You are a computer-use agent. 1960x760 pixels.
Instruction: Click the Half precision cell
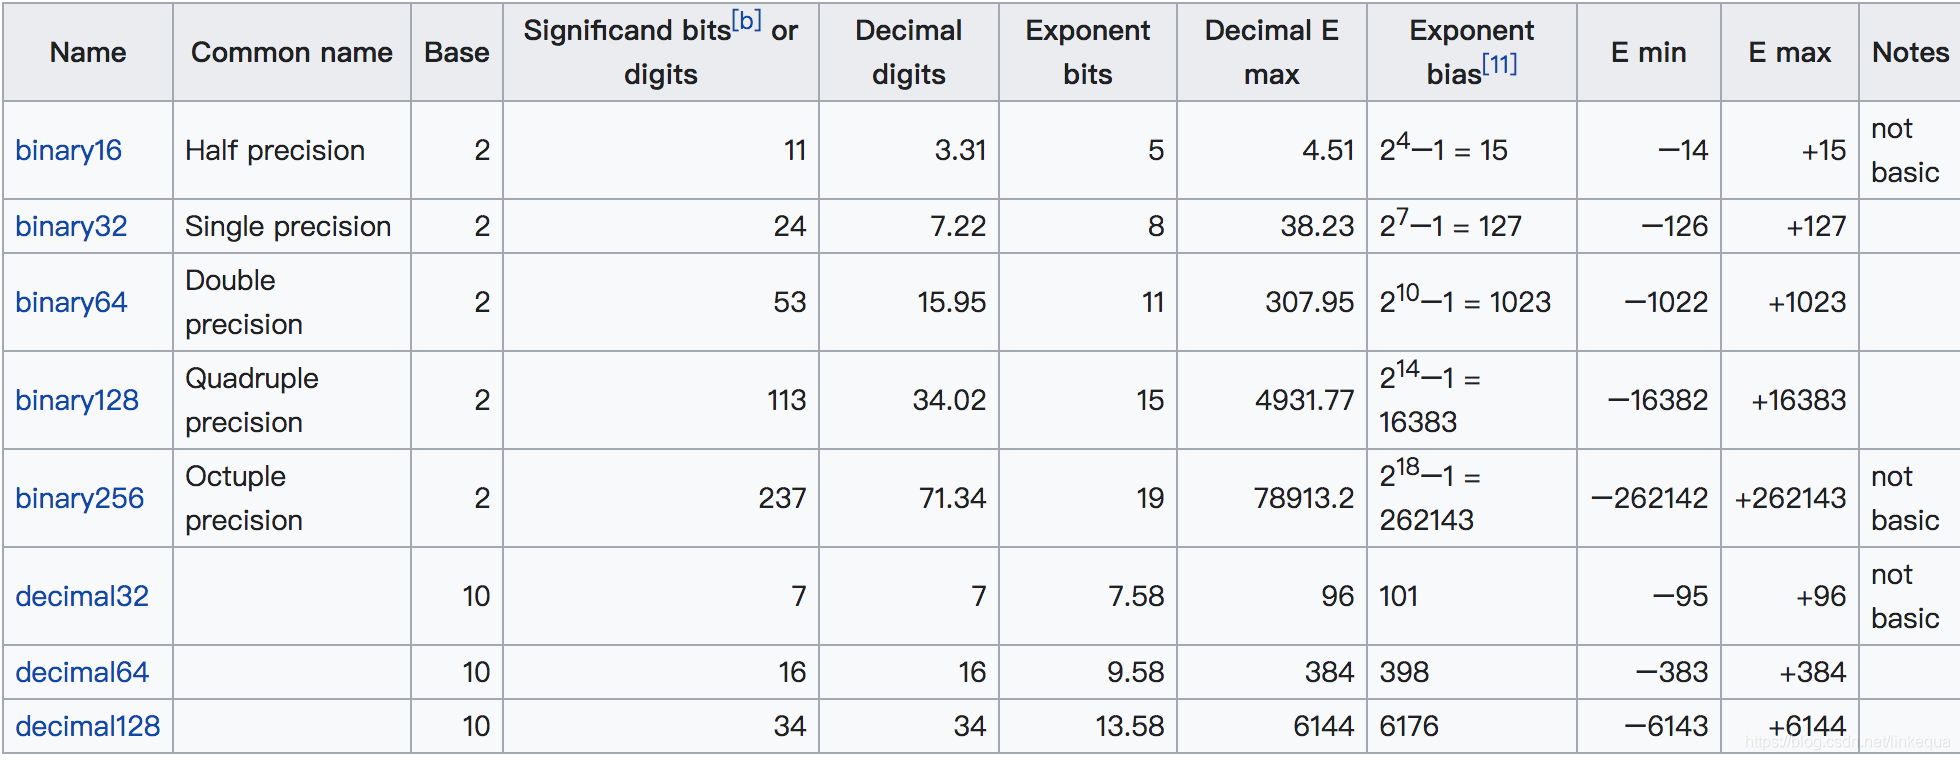pos(292,150)
